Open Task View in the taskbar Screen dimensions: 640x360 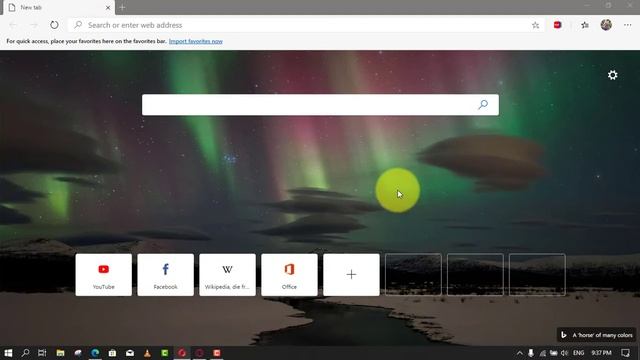click(42, 353)
